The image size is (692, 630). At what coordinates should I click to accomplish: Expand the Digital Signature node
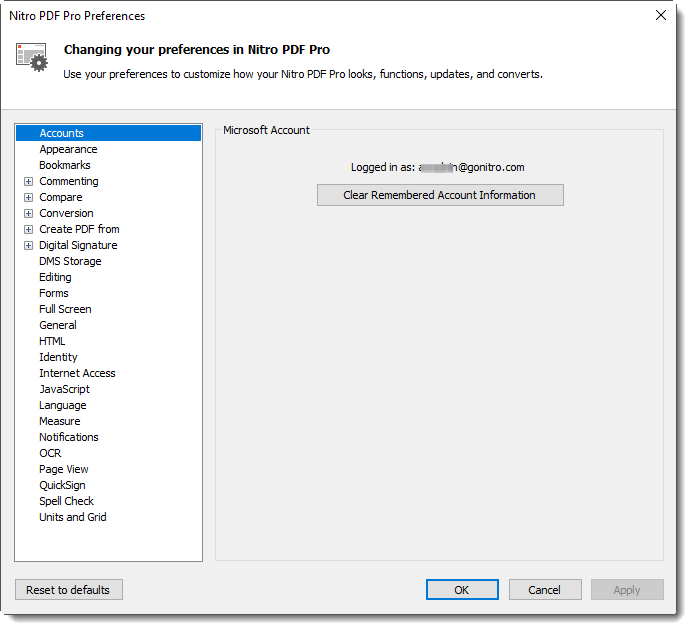click(x=28, y=246)
